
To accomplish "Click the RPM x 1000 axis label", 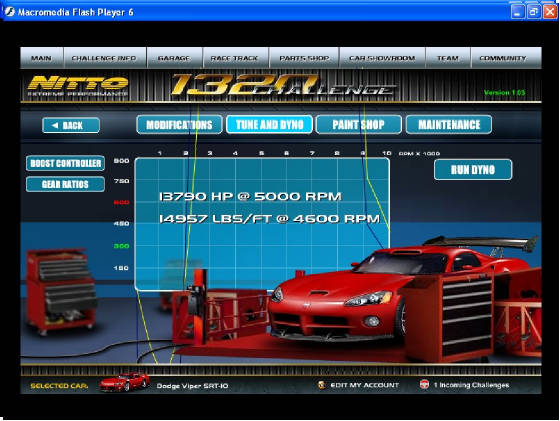I will point(419,154).
